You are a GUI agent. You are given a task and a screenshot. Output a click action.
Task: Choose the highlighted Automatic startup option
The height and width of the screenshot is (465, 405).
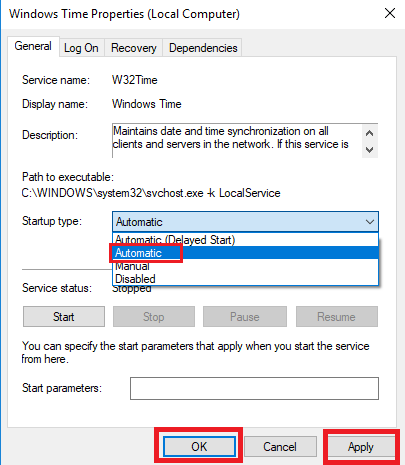pyautogui.click(x=245, y=253)
